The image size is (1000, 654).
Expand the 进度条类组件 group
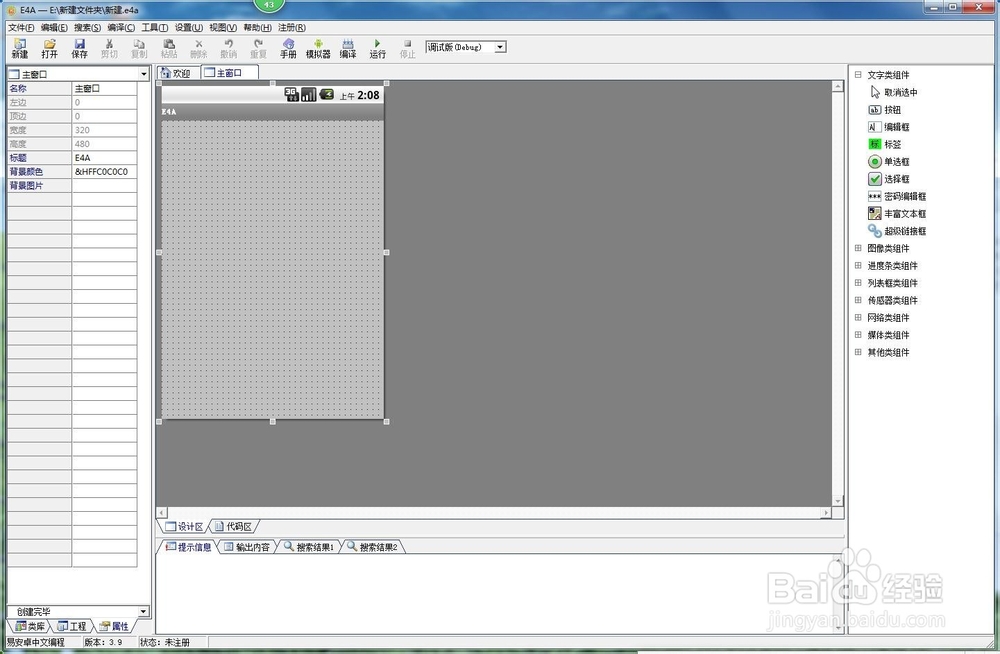[858, 265]
